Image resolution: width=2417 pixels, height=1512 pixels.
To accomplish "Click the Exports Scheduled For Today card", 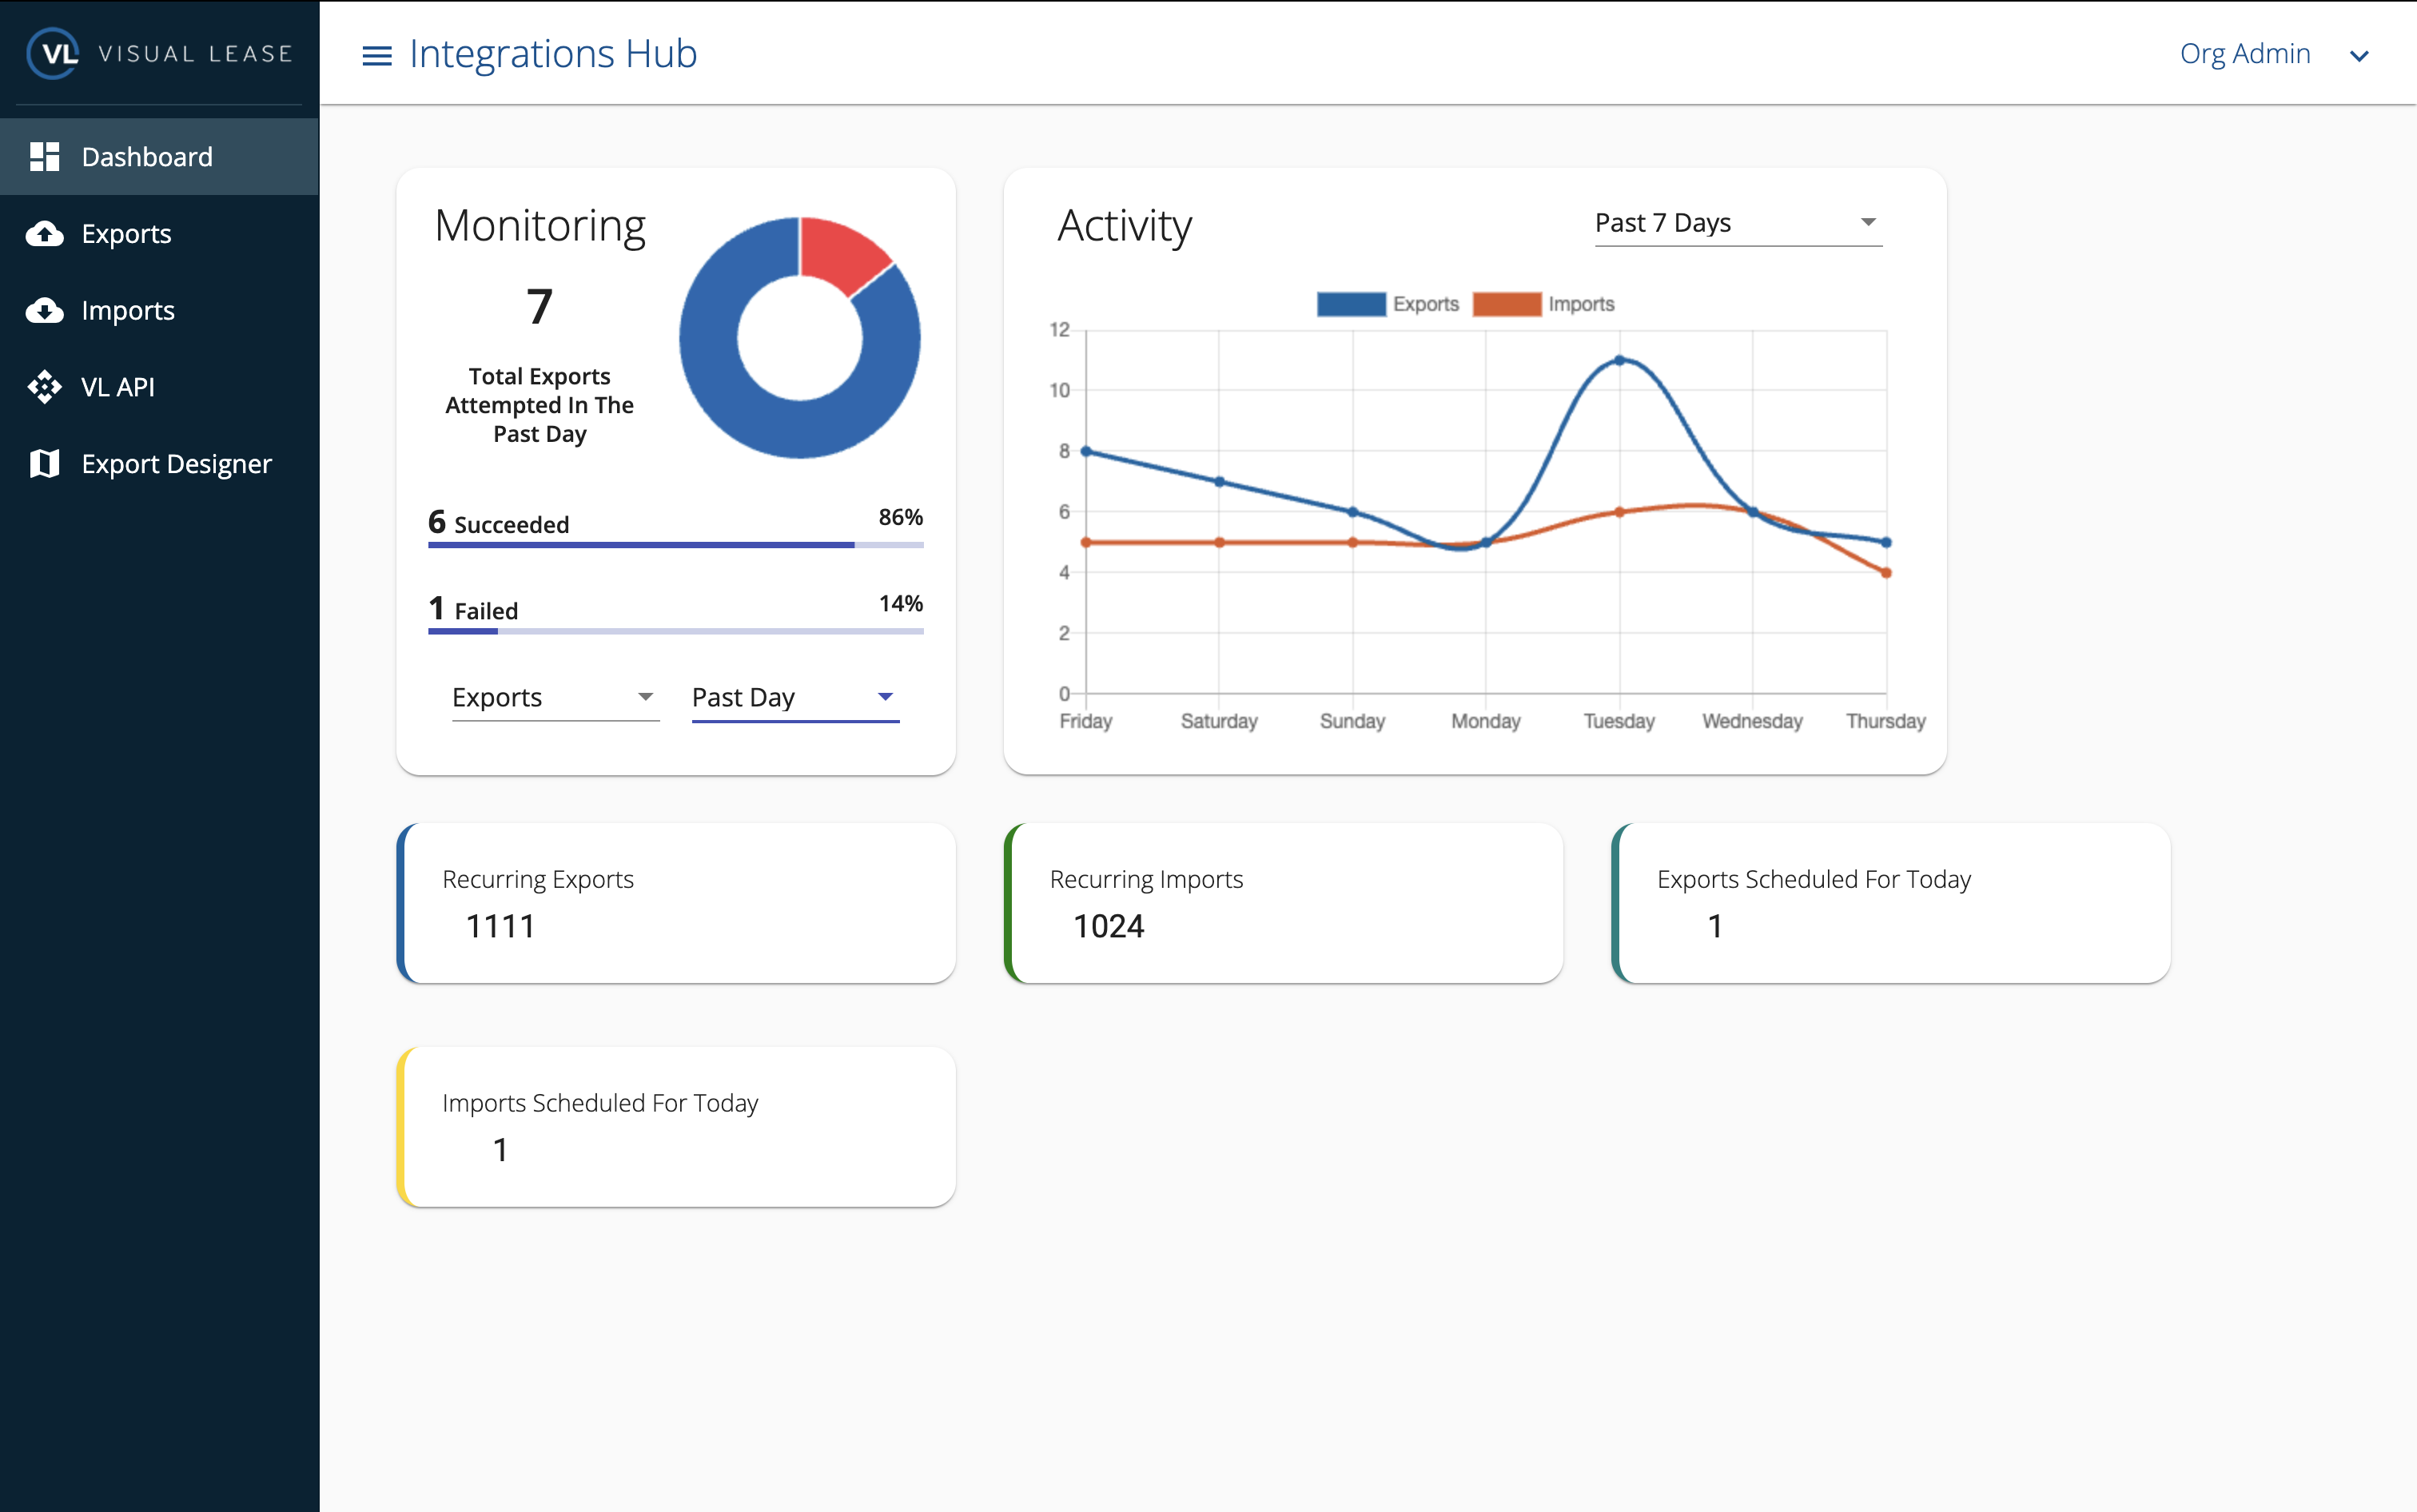I will (1890, 903).
